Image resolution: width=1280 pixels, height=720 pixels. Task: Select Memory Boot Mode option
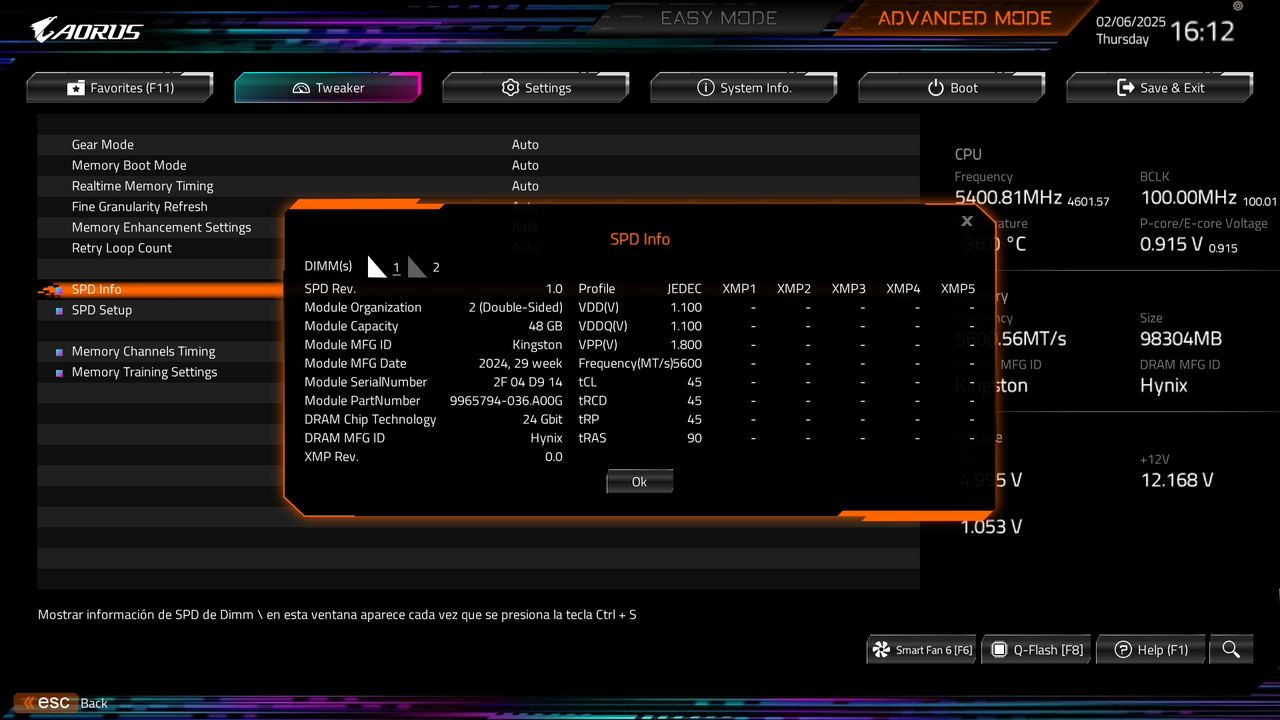tap(129, 166)
